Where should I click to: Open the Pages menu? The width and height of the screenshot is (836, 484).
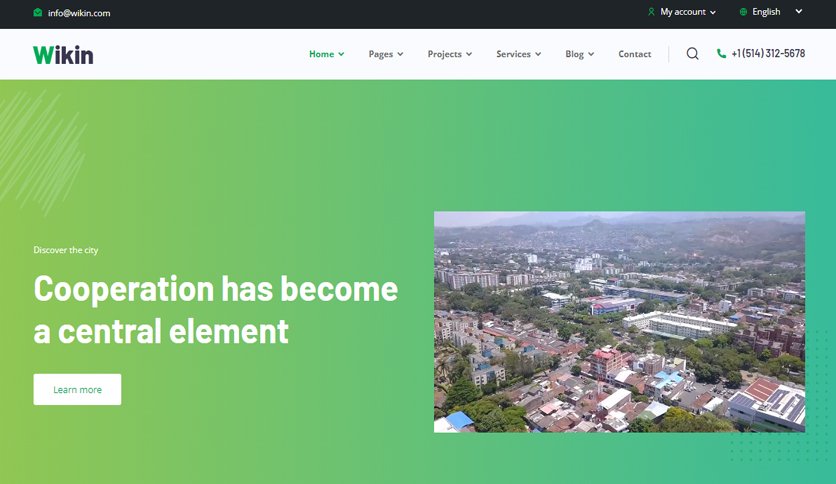coord(381,54)
